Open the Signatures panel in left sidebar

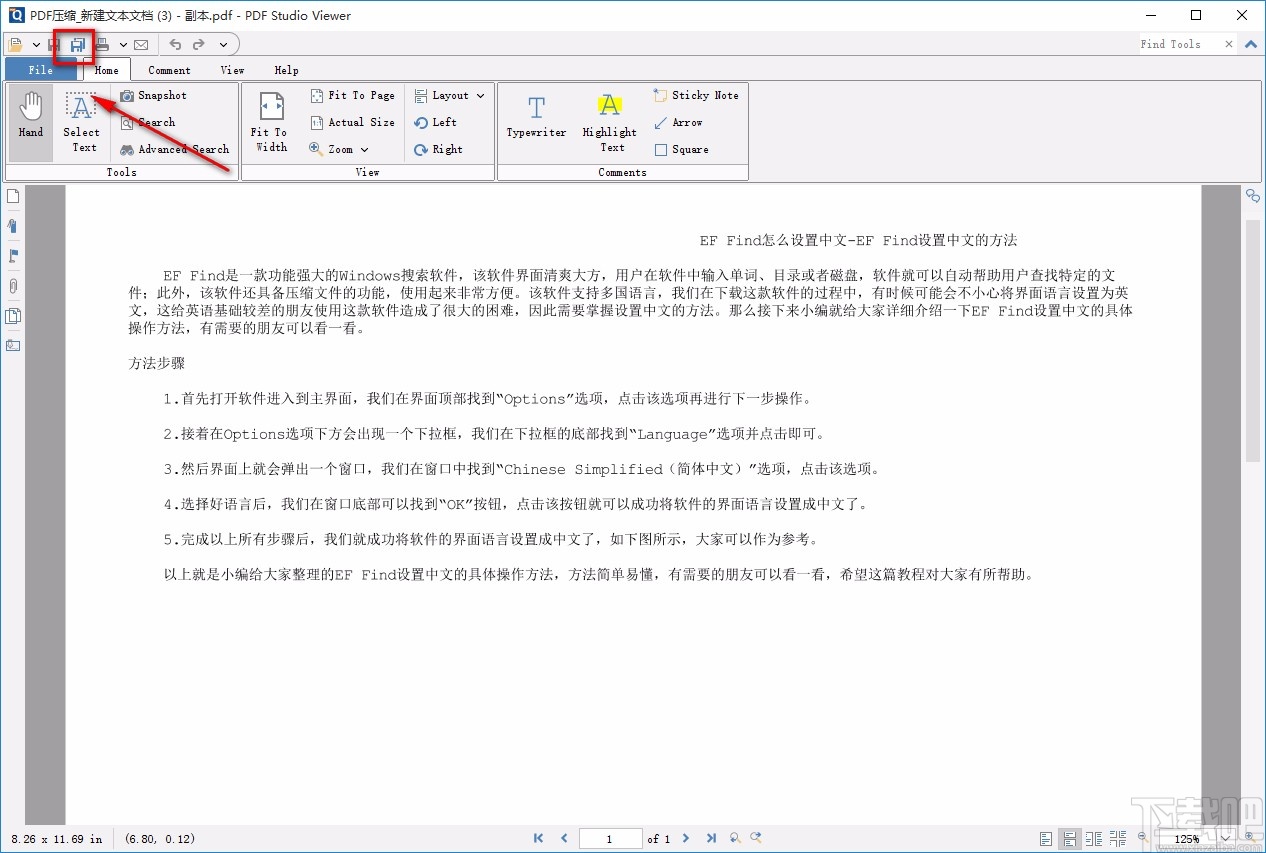coord(13,346)
